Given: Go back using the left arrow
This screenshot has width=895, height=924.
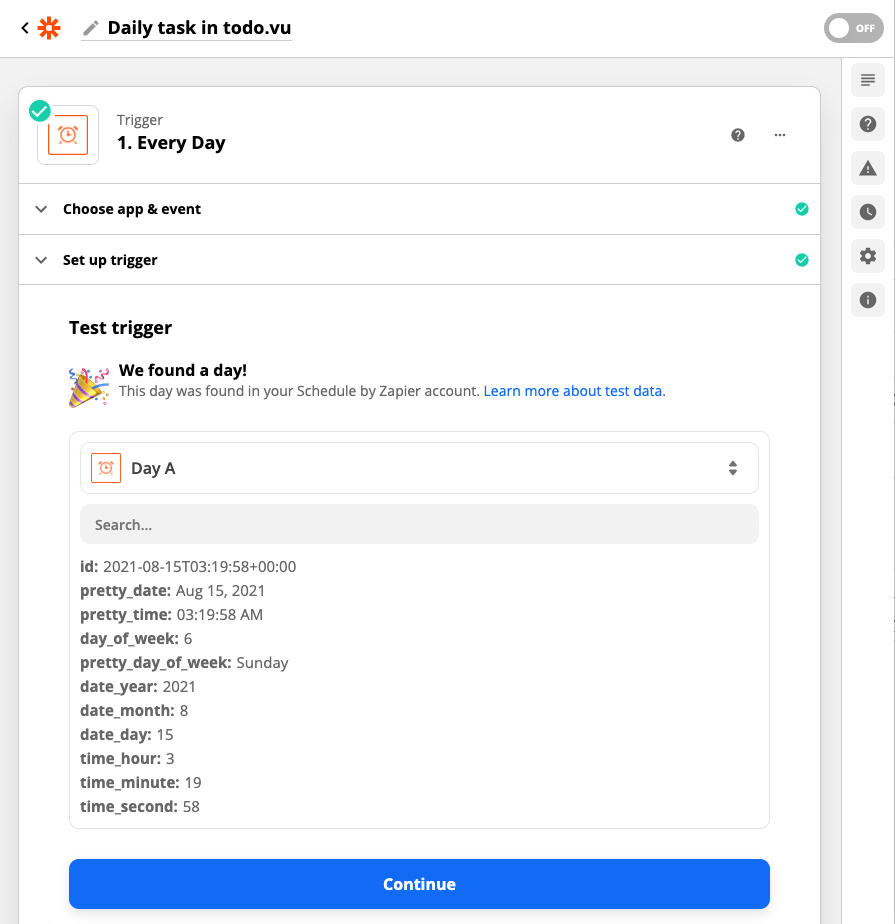Looking at the screenshot, I should click(25, 28).
